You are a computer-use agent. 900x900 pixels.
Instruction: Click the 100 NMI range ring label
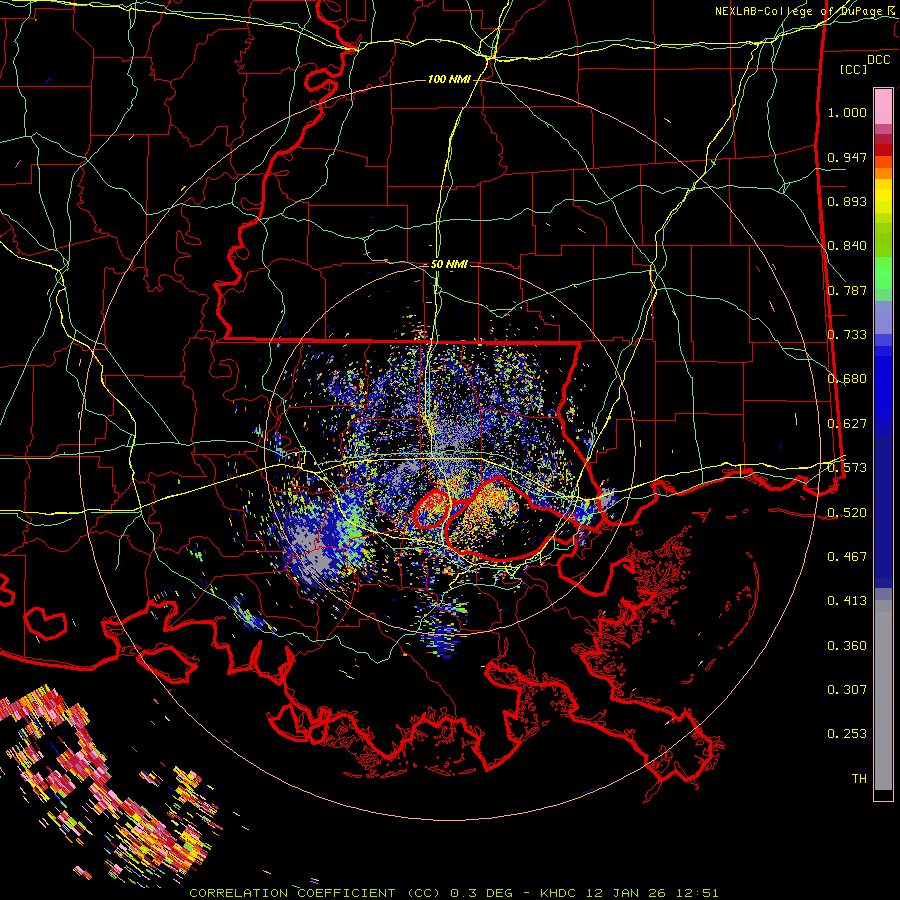point(448,79)
